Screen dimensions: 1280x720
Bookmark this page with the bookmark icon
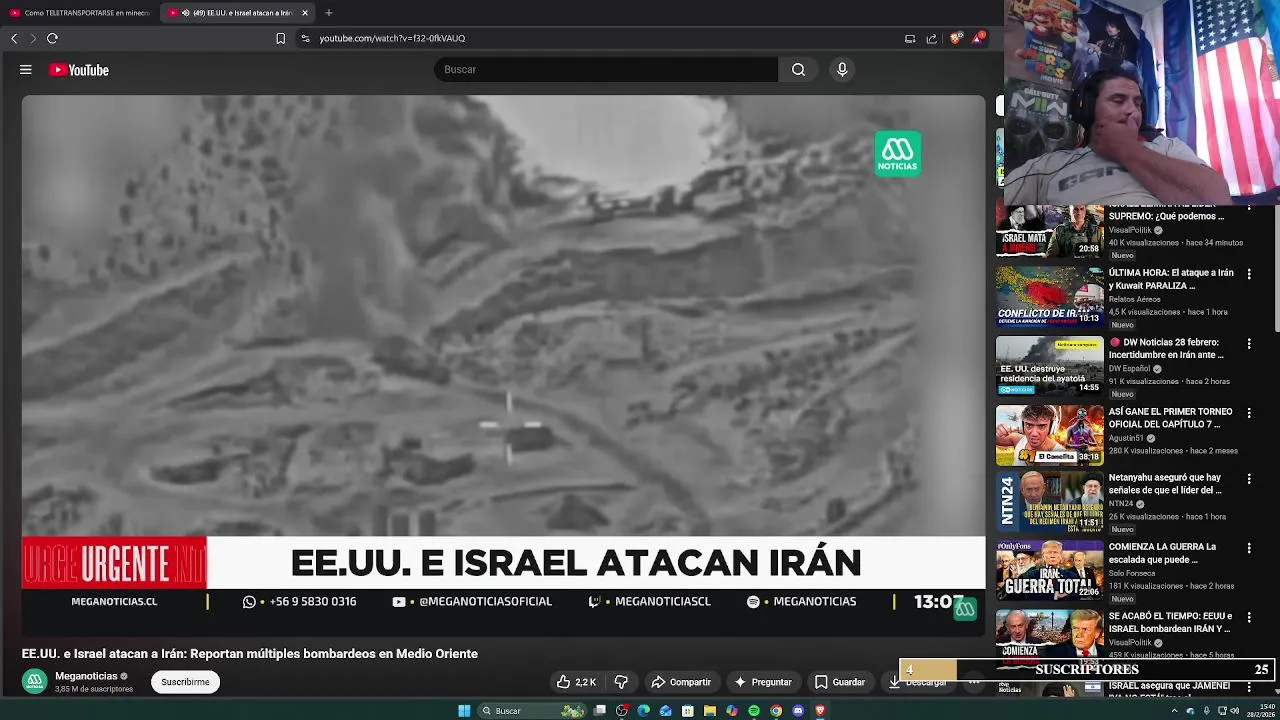point(280,38)
